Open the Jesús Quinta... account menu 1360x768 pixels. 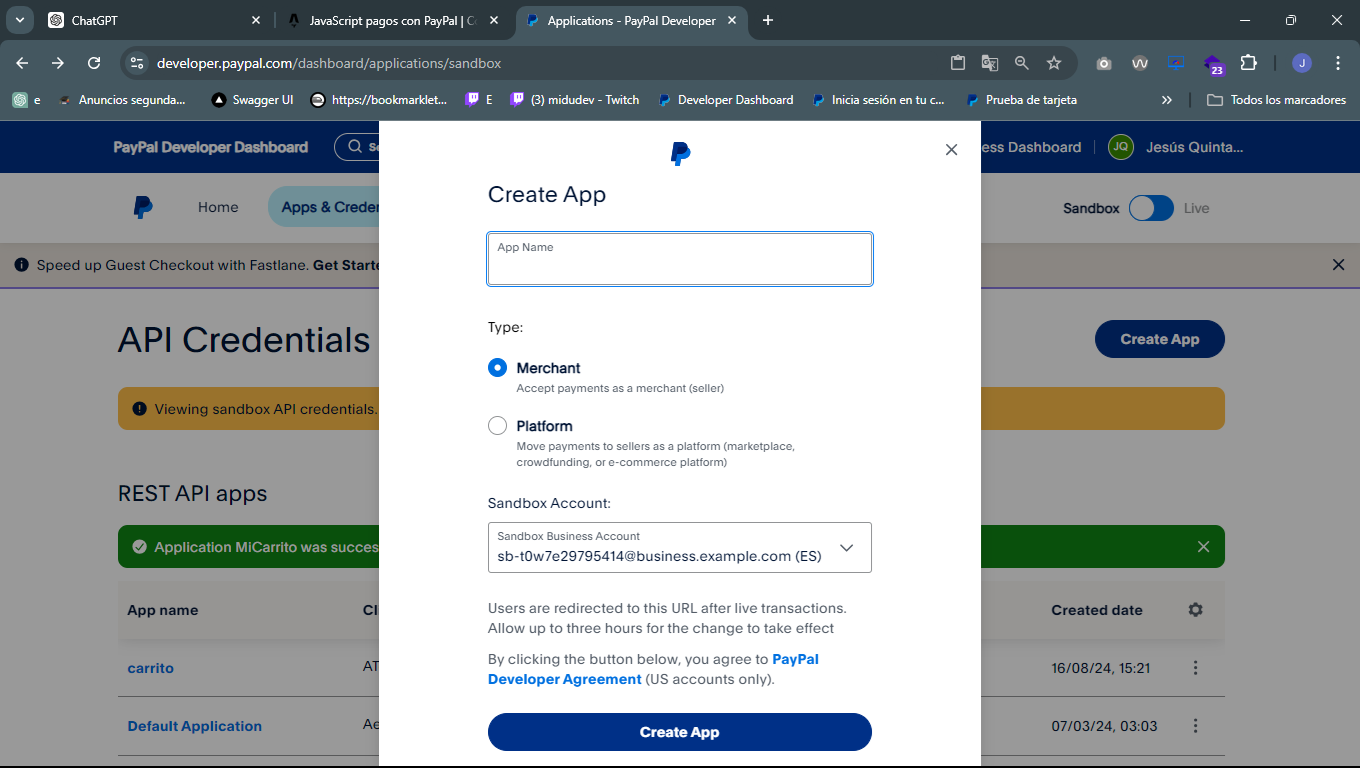pos(1194,147)
